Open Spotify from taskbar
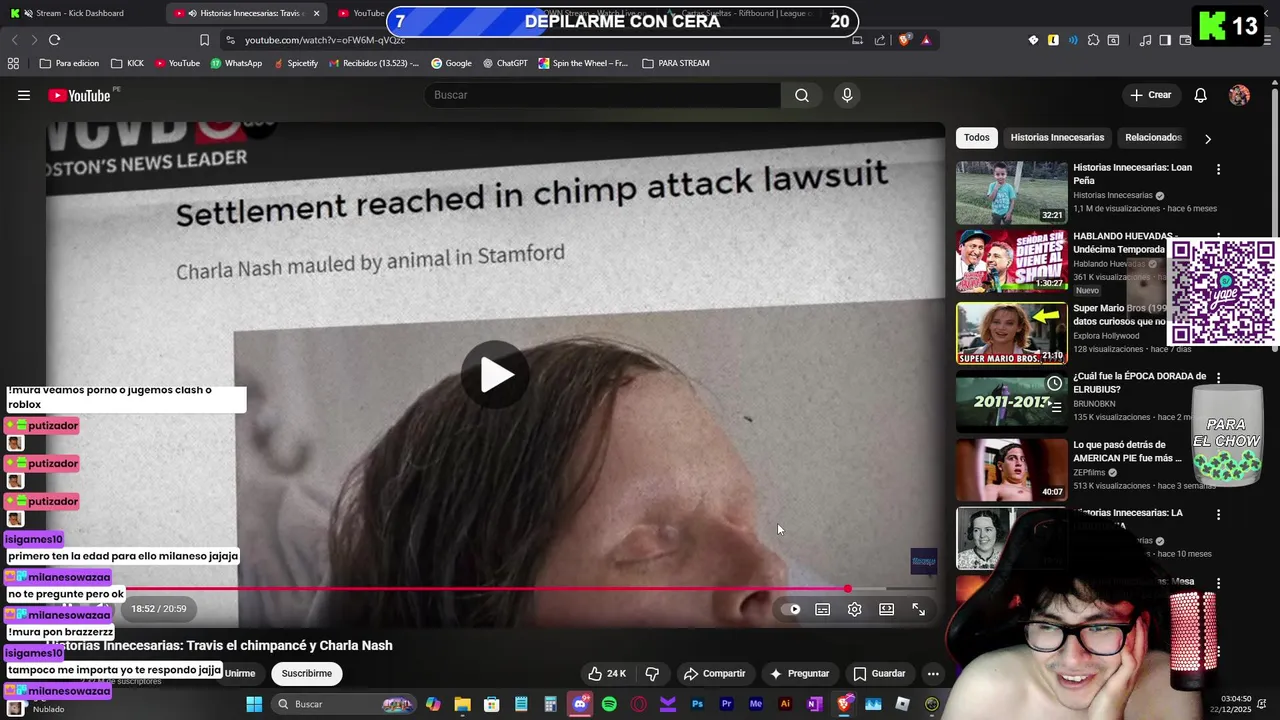Viewport: 1280px width, 720px height. point(609,704)
